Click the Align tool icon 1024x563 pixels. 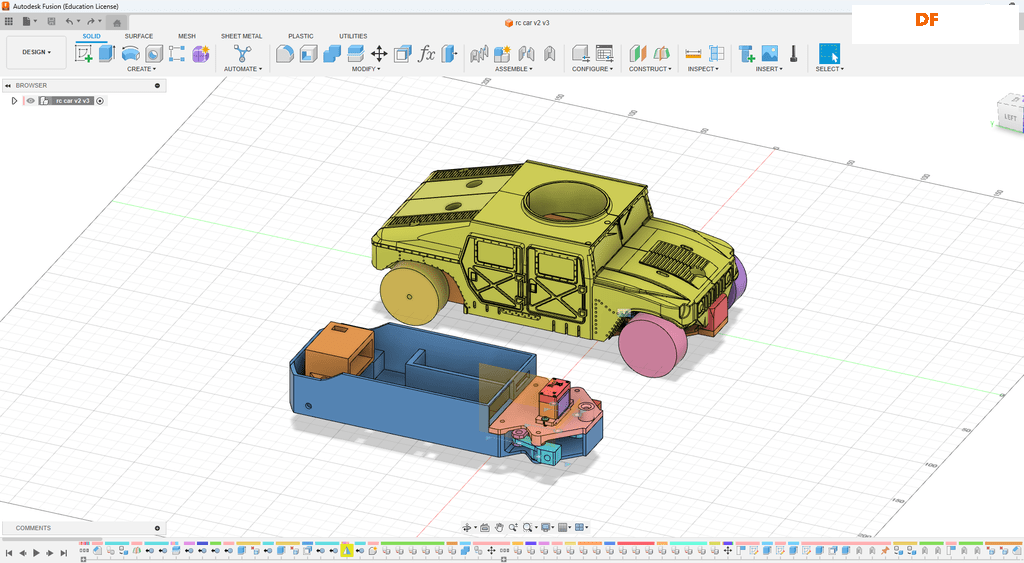tap(403, 54)
